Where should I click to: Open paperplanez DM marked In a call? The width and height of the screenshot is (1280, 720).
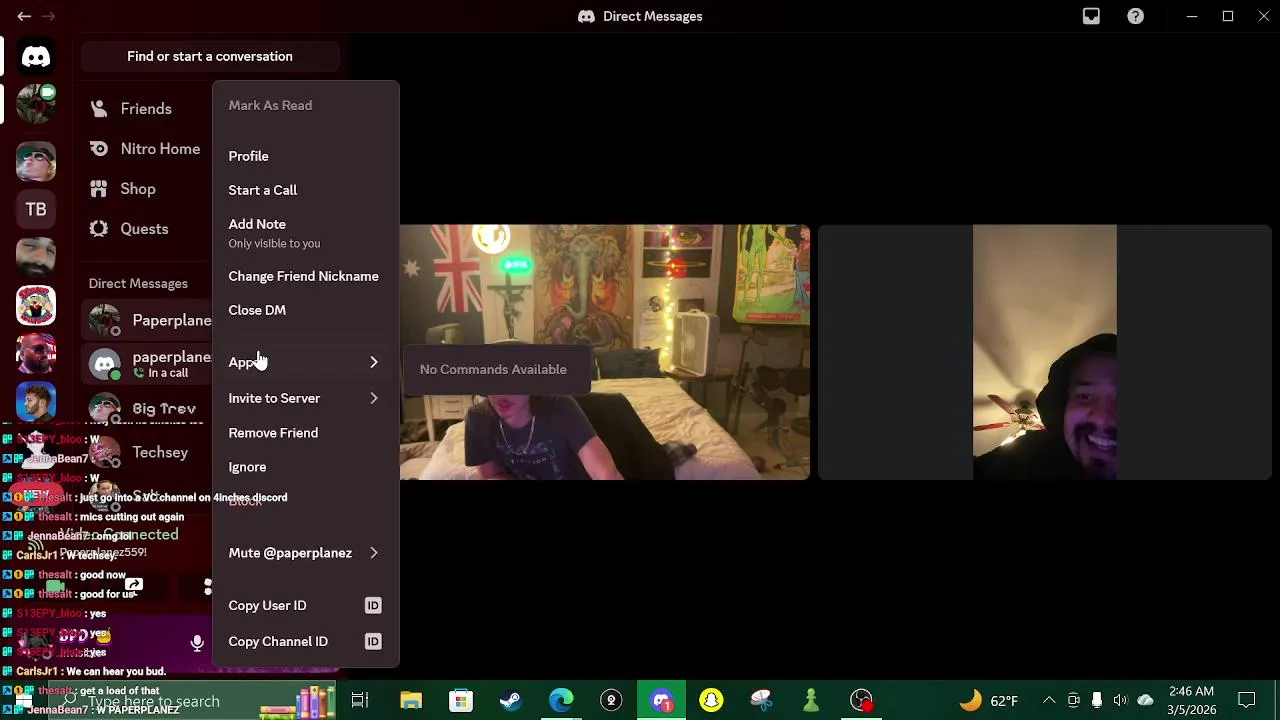click(147, 364)
